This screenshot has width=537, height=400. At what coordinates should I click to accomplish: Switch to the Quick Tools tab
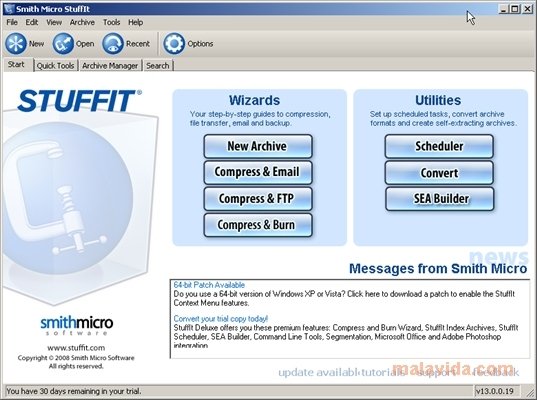tap(55, 65)
